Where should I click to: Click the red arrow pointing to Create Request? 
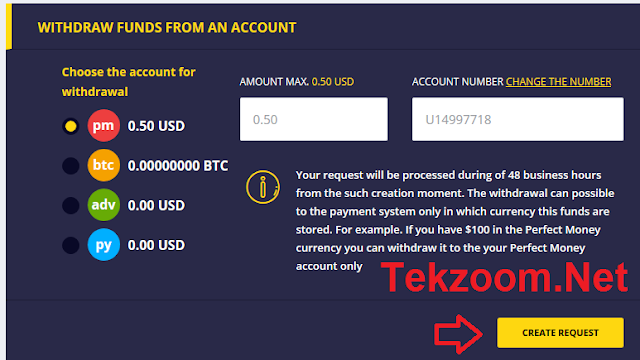[x=458, y=334]
